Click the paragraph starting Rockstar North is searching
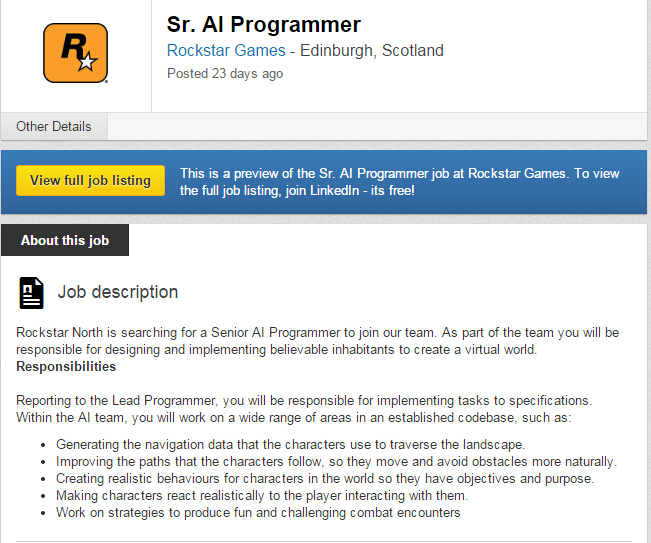This screenshot has height=543, width=651. pos(318,341)
